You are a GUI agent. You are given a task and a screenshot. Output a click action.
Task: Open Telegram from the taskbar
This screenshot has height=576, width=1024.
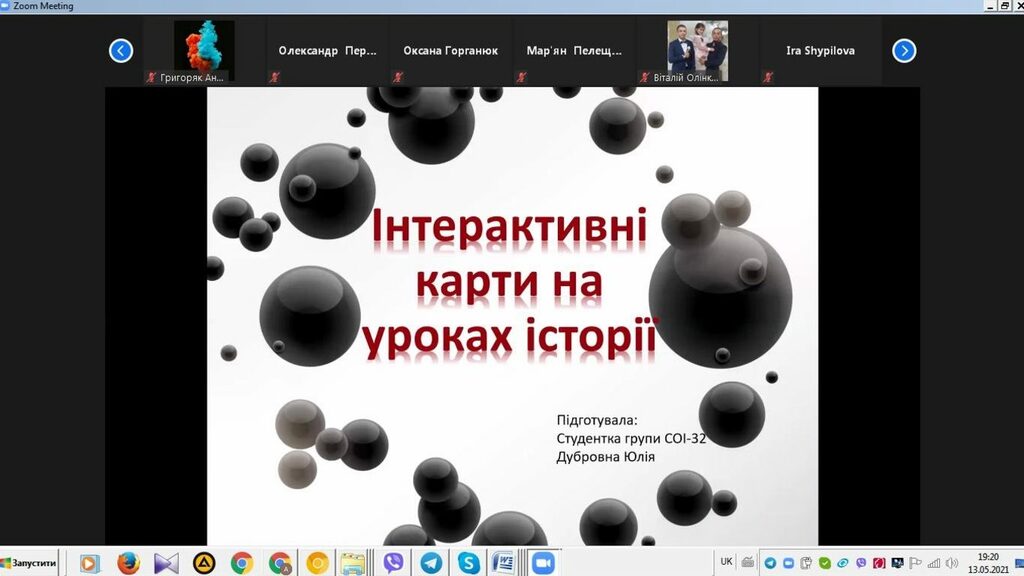coord(431,563)
